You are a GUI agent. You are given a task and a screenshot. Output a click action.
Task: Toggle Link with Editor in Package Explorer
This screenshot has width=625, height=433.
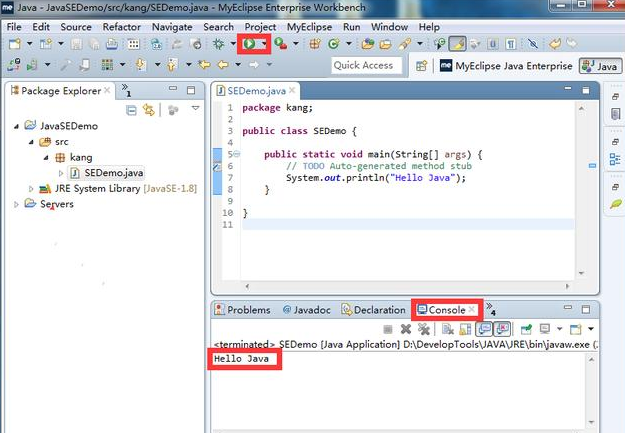[x=150, y=110]
